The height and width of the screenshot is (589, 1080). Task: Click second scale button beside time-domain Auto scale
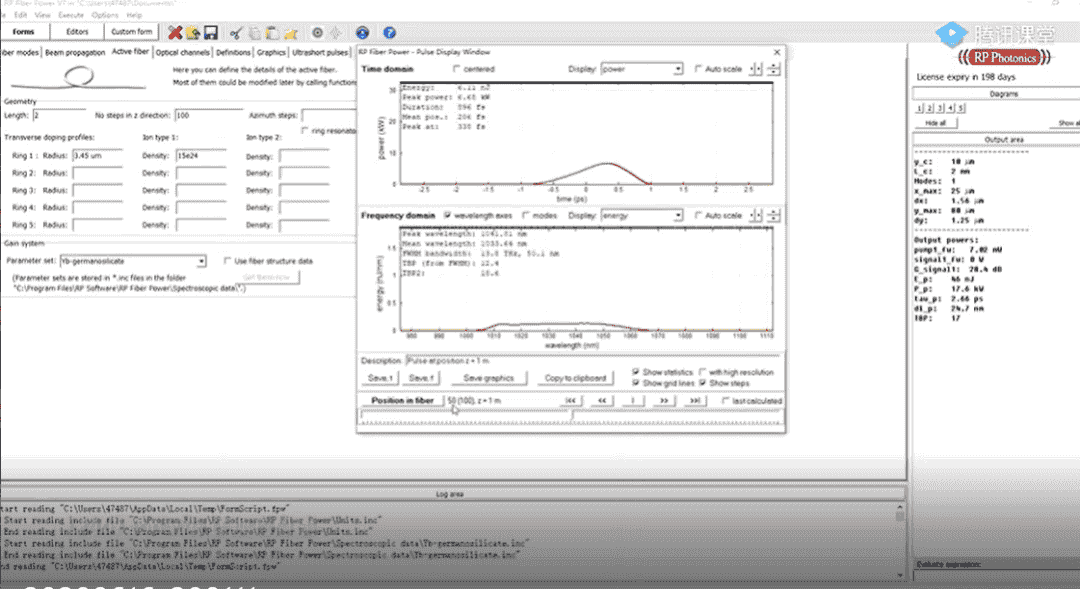773,69
